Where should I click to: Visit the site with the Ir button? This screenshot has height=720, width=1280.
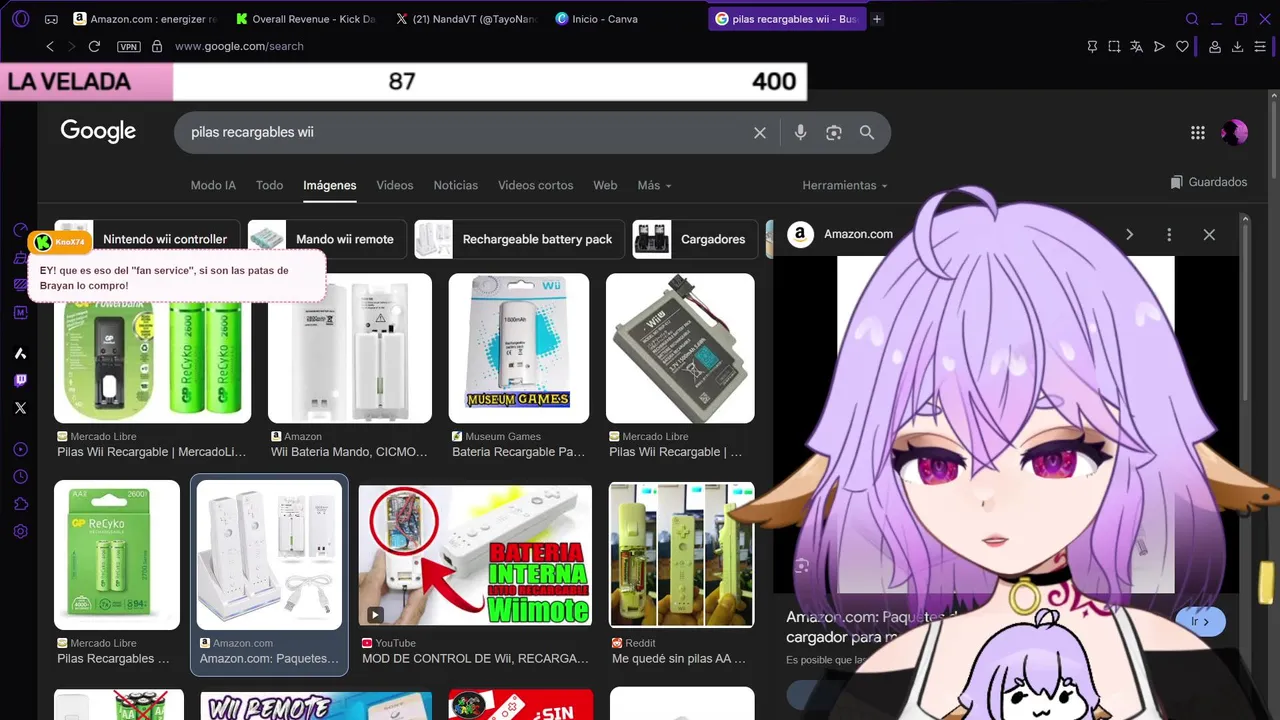1201,621
